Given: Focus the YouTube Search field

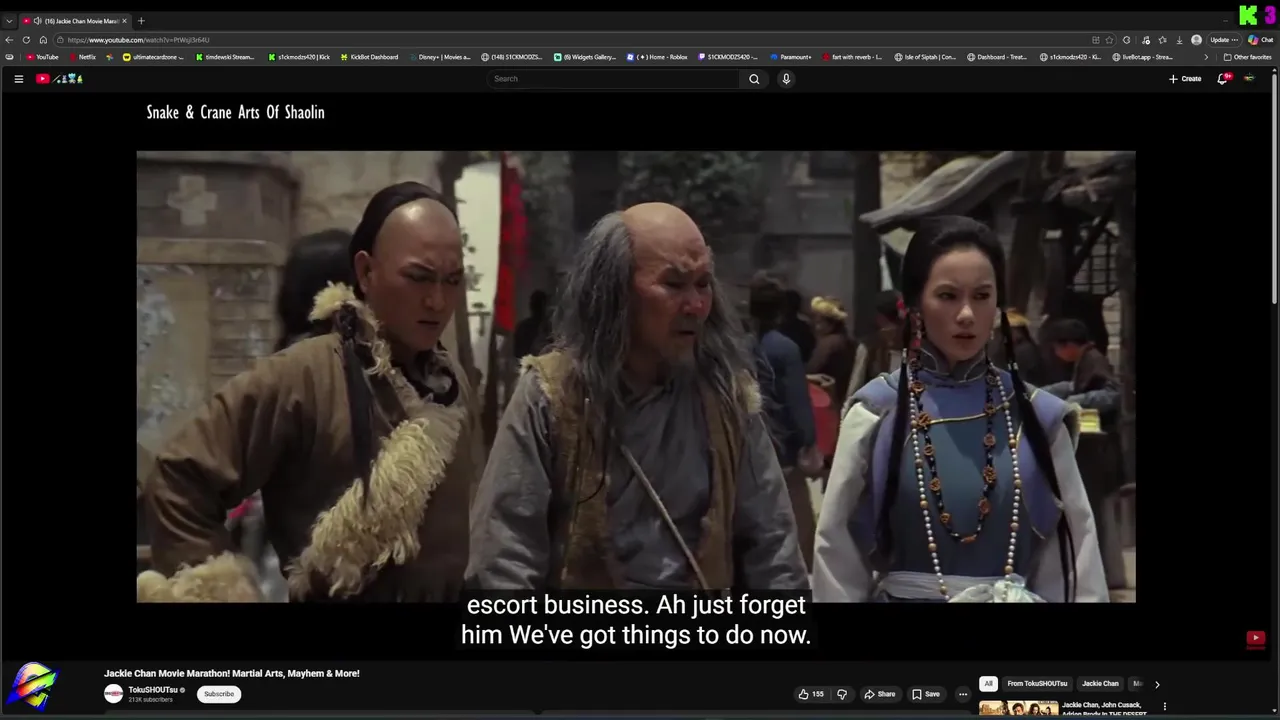Looking at the screenshot, I should click(x=614, y=79).
